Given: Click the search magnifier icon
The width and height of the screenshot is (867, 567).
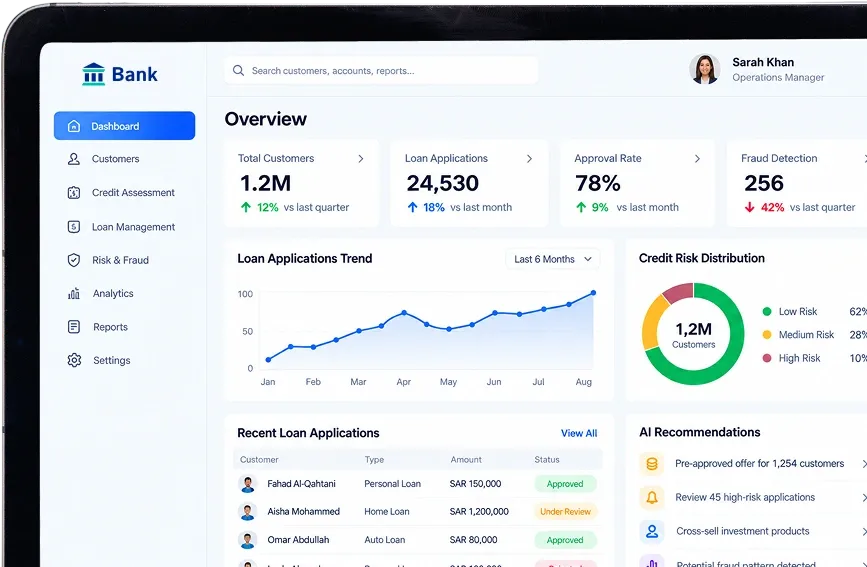Looking at the screenshot, I should (238, 70).
